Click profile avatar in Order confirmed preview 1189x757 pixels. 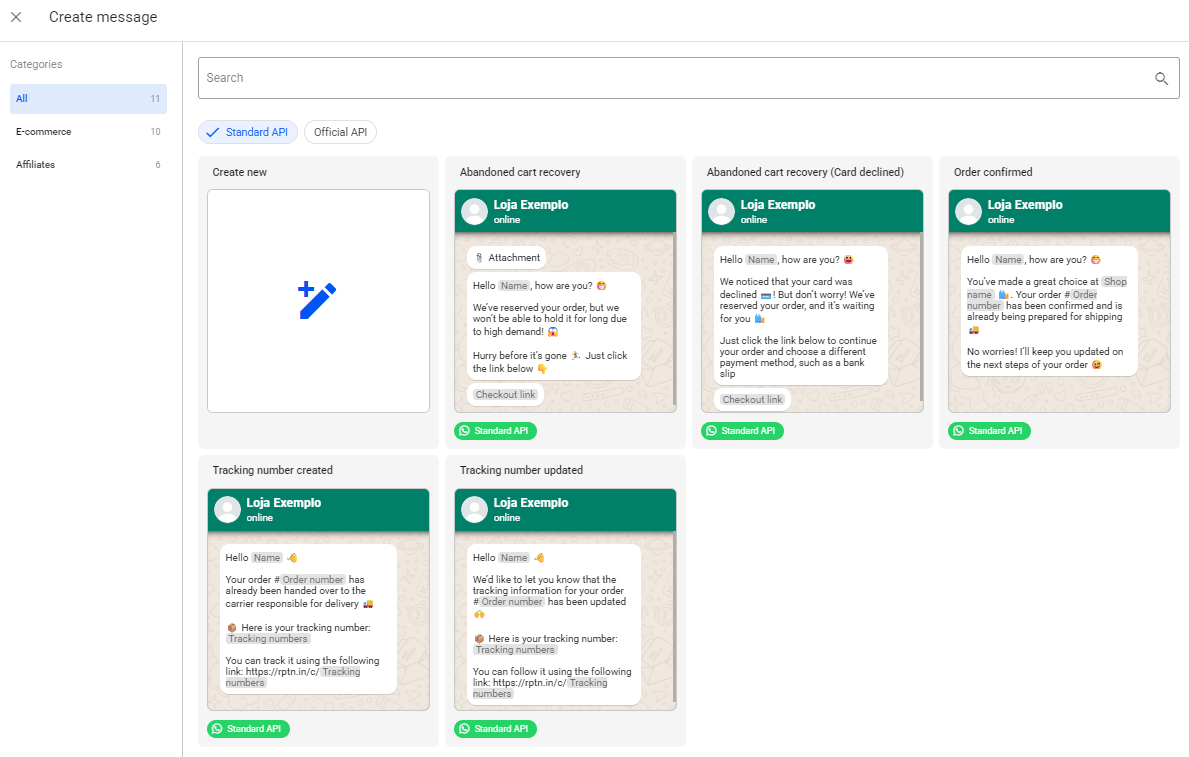[968, 211]
